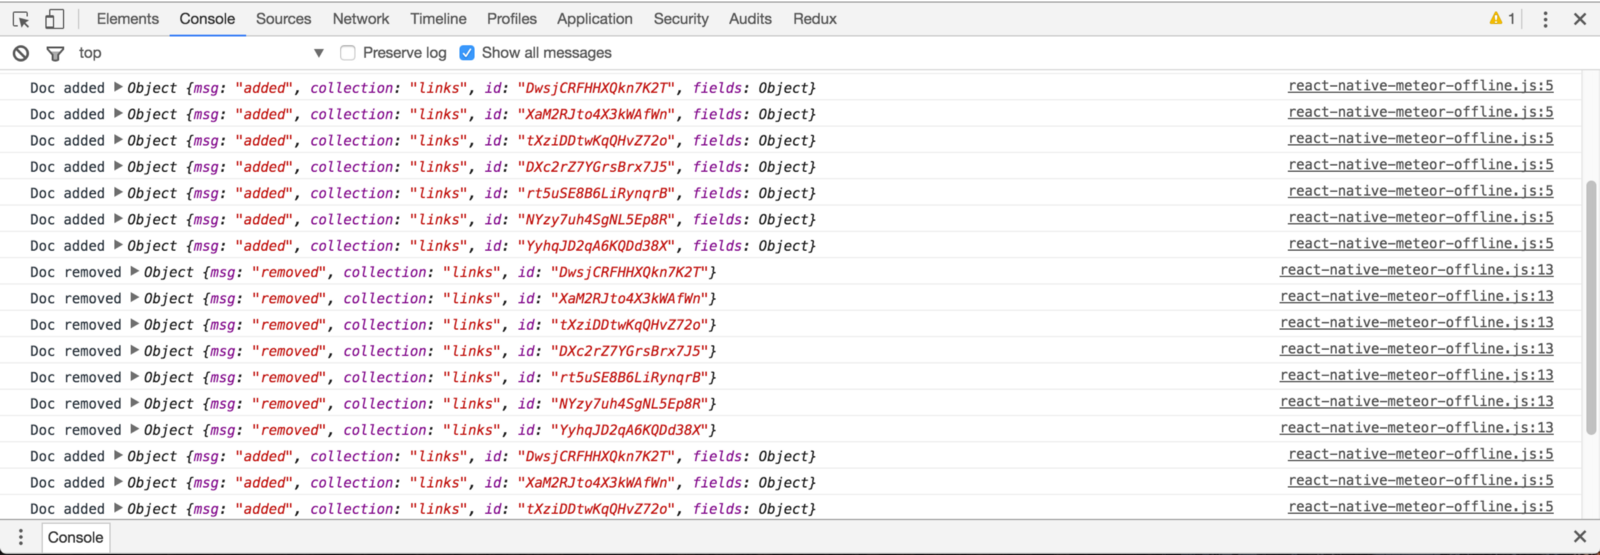Toggle the device toolbar icon
The width and height of the screenshot is (1600, 555).
(x=54, y=19)
